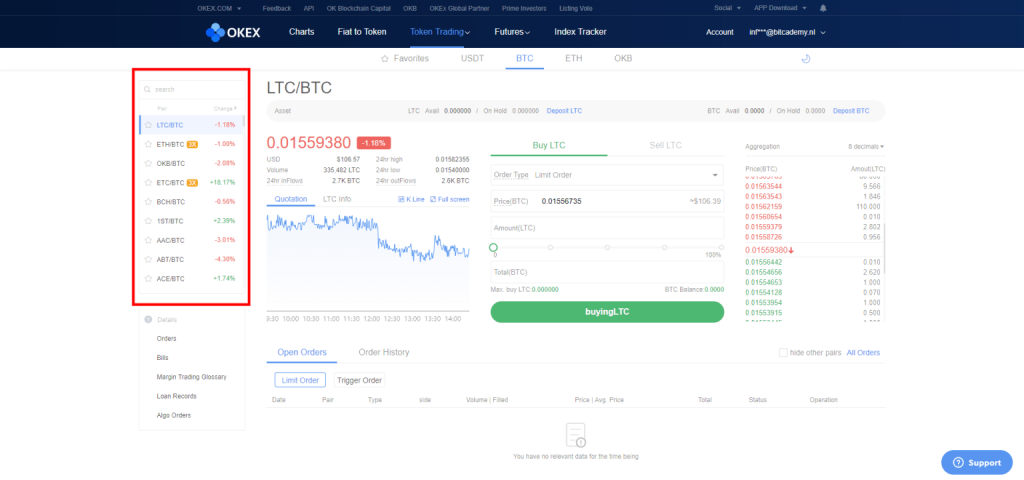Open Bills in sidebar
The width and height of the screenshot is (1024, 480).
[163, 358]
